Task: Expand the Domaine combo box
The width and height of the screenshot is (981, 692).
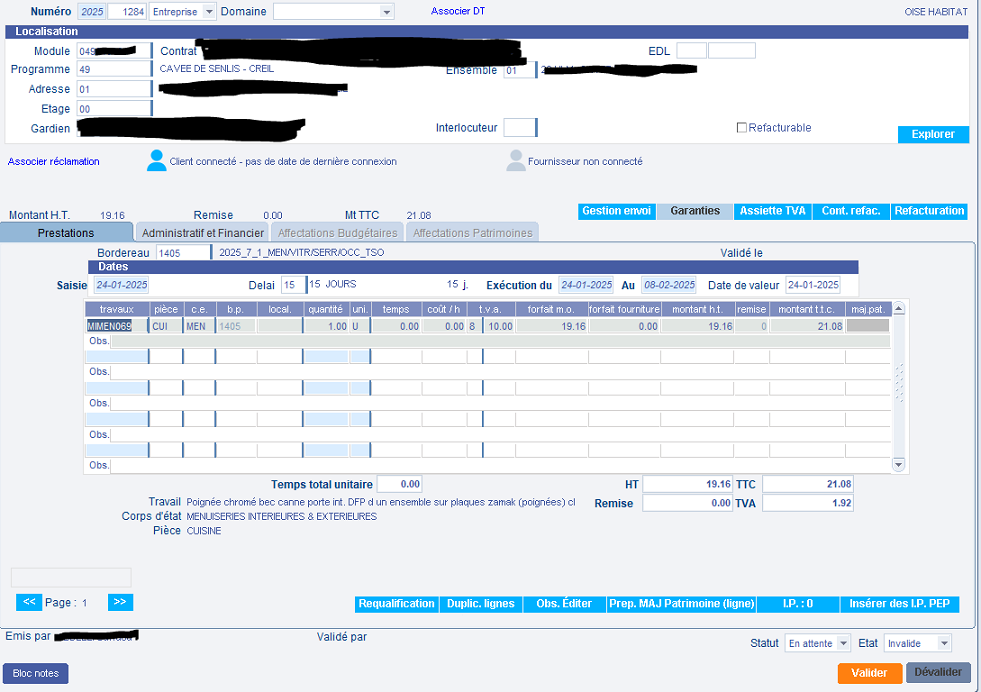Action: coord(387,12)
